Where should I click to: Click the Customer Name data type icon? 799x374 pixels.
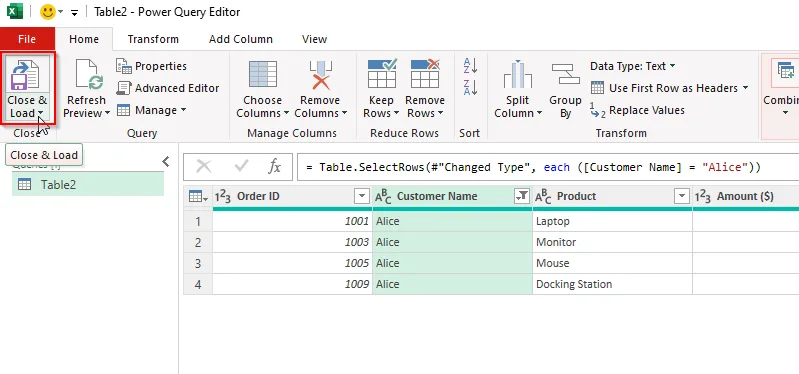tap(383, 197)
